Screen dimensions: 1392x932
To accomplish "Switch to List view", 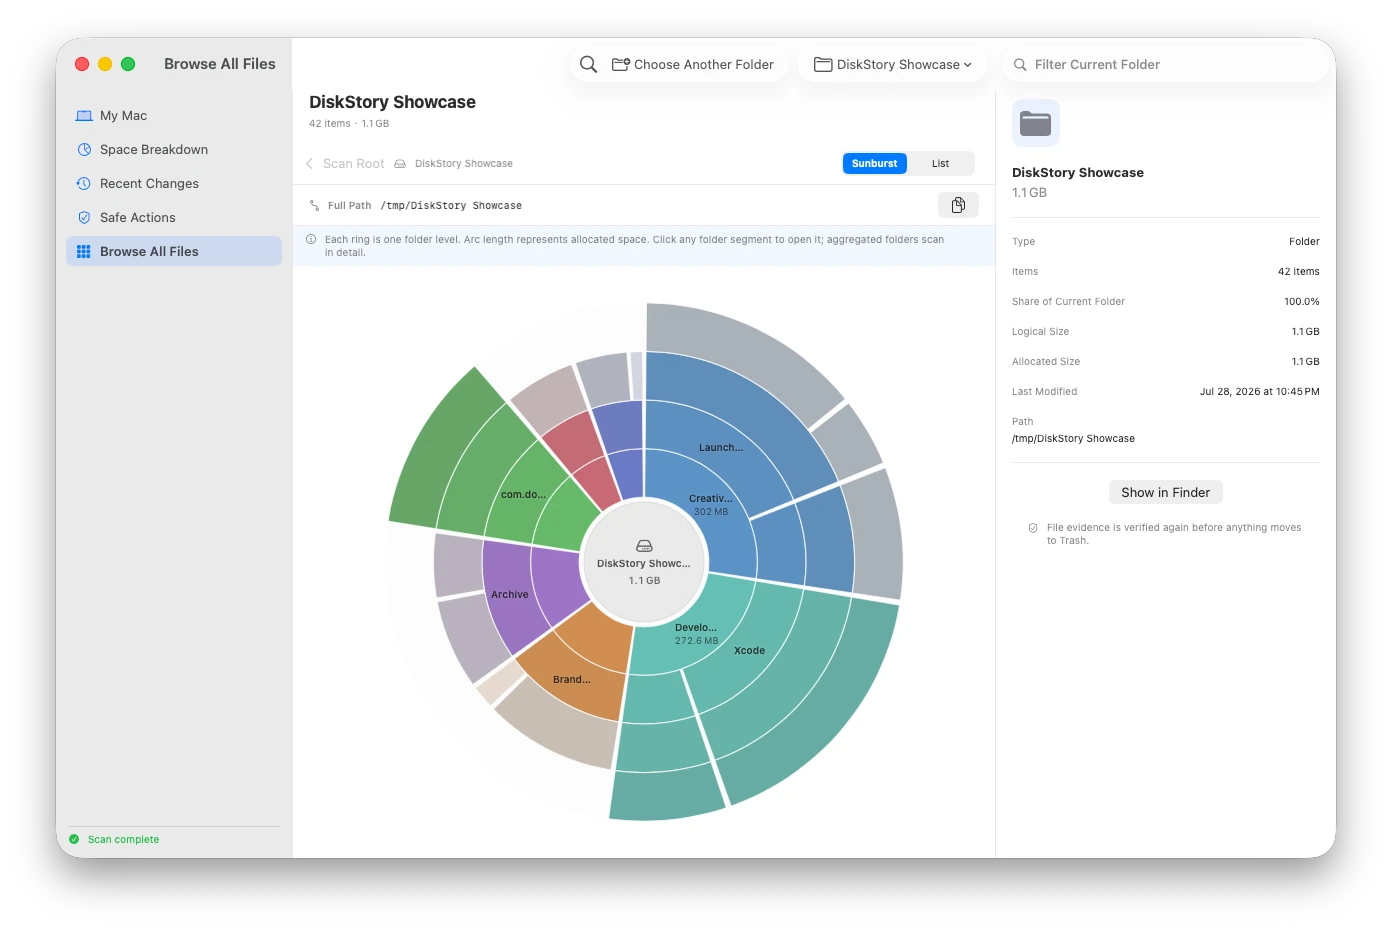I will (x=940, y=164).
